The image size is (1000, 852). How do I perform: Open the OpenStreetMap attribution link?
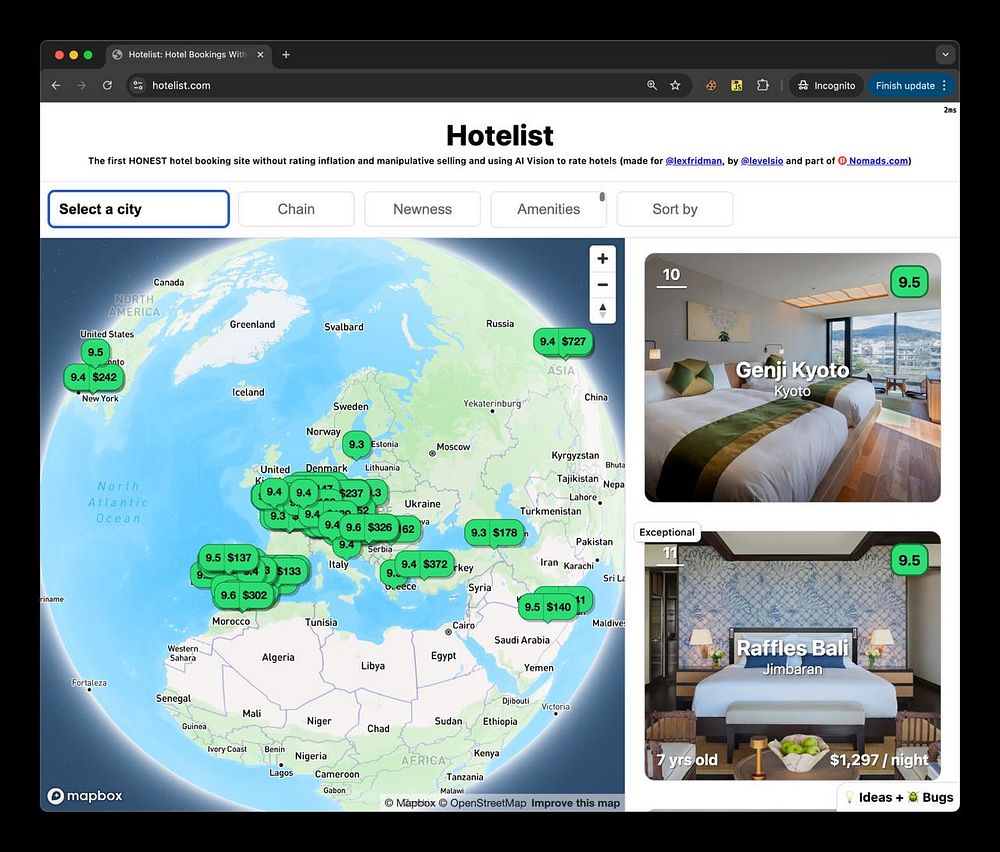(483, 803)
